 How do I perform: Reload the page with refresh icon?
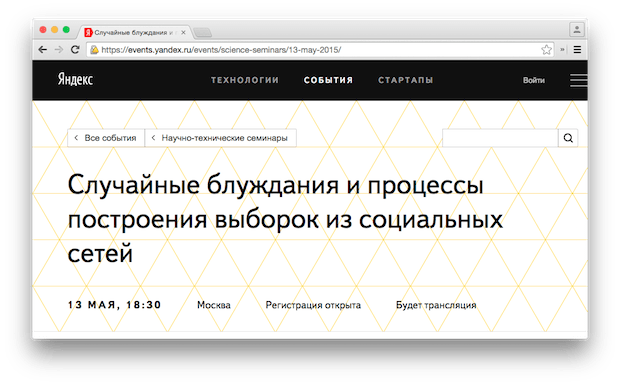pos(75,50)
